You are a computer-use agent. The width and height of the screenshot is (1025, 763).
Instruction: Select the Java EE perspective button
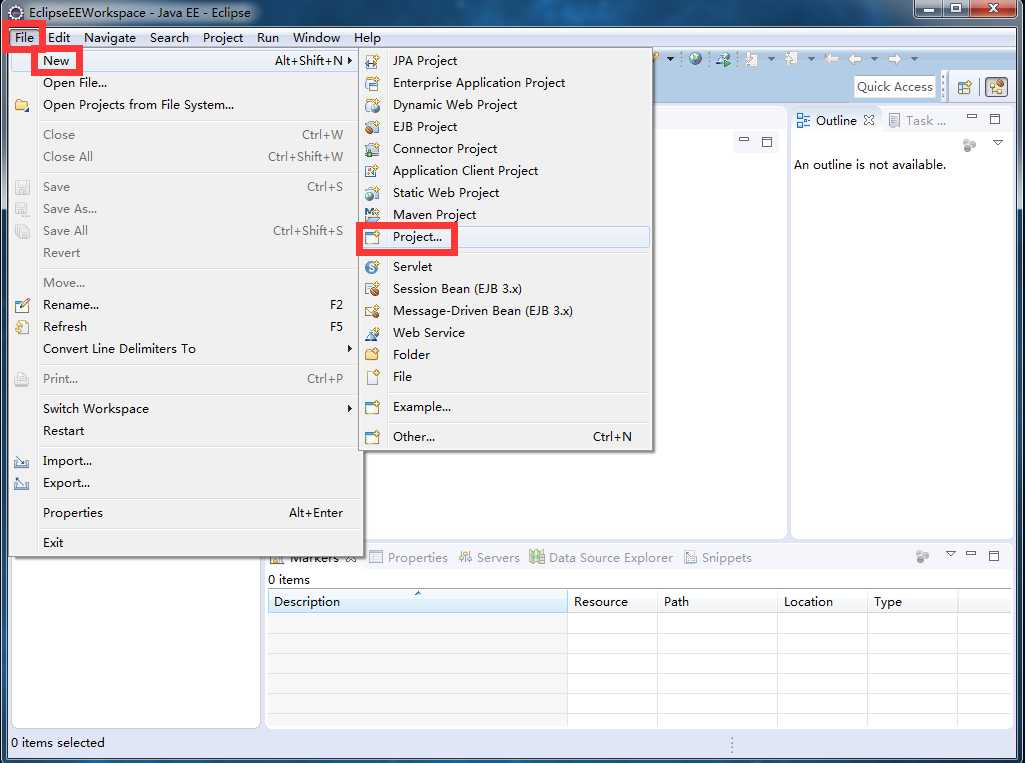click(996, 87)
